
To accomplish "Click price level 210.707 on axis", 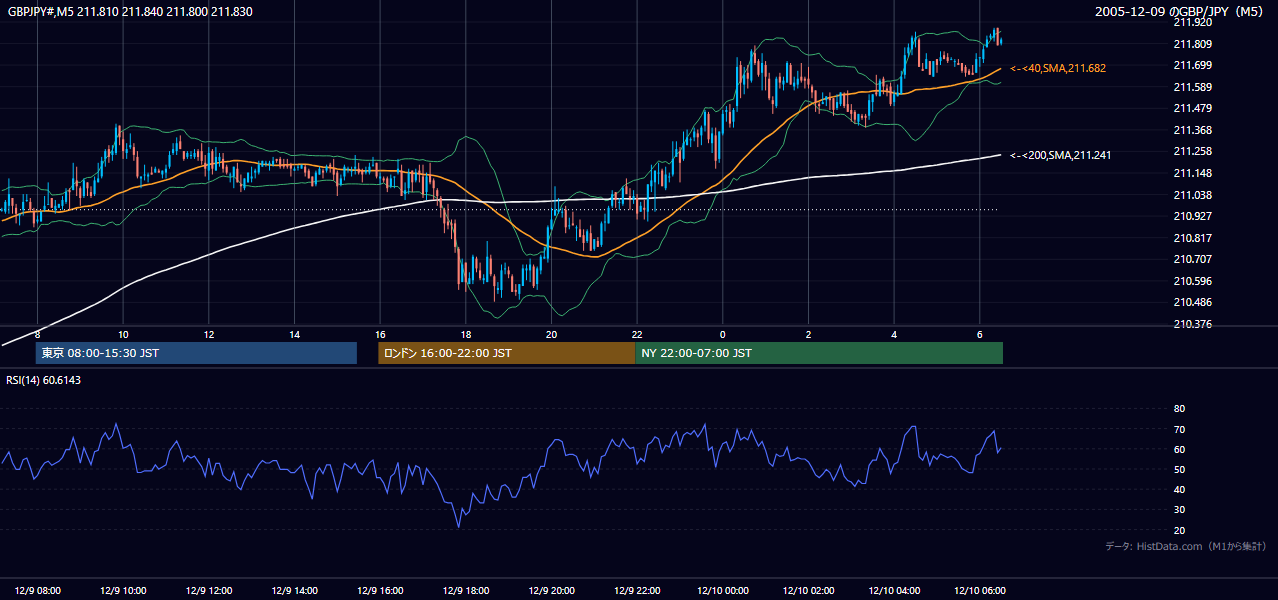I will [x=1192, y=259].
